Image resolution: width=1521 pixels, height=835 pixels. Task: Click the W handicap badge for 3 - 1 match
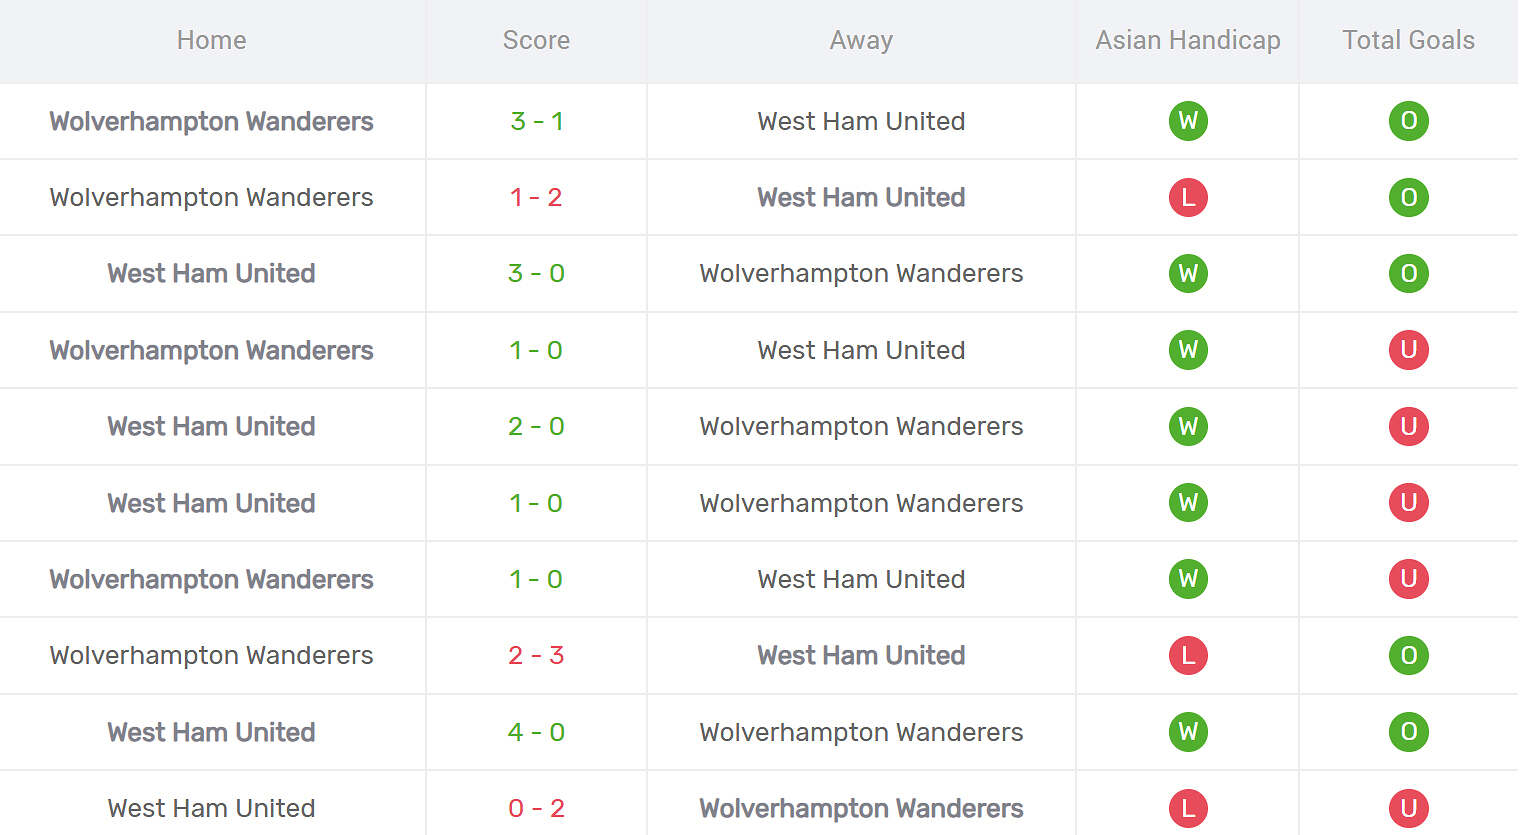(x=1188, y=121)
